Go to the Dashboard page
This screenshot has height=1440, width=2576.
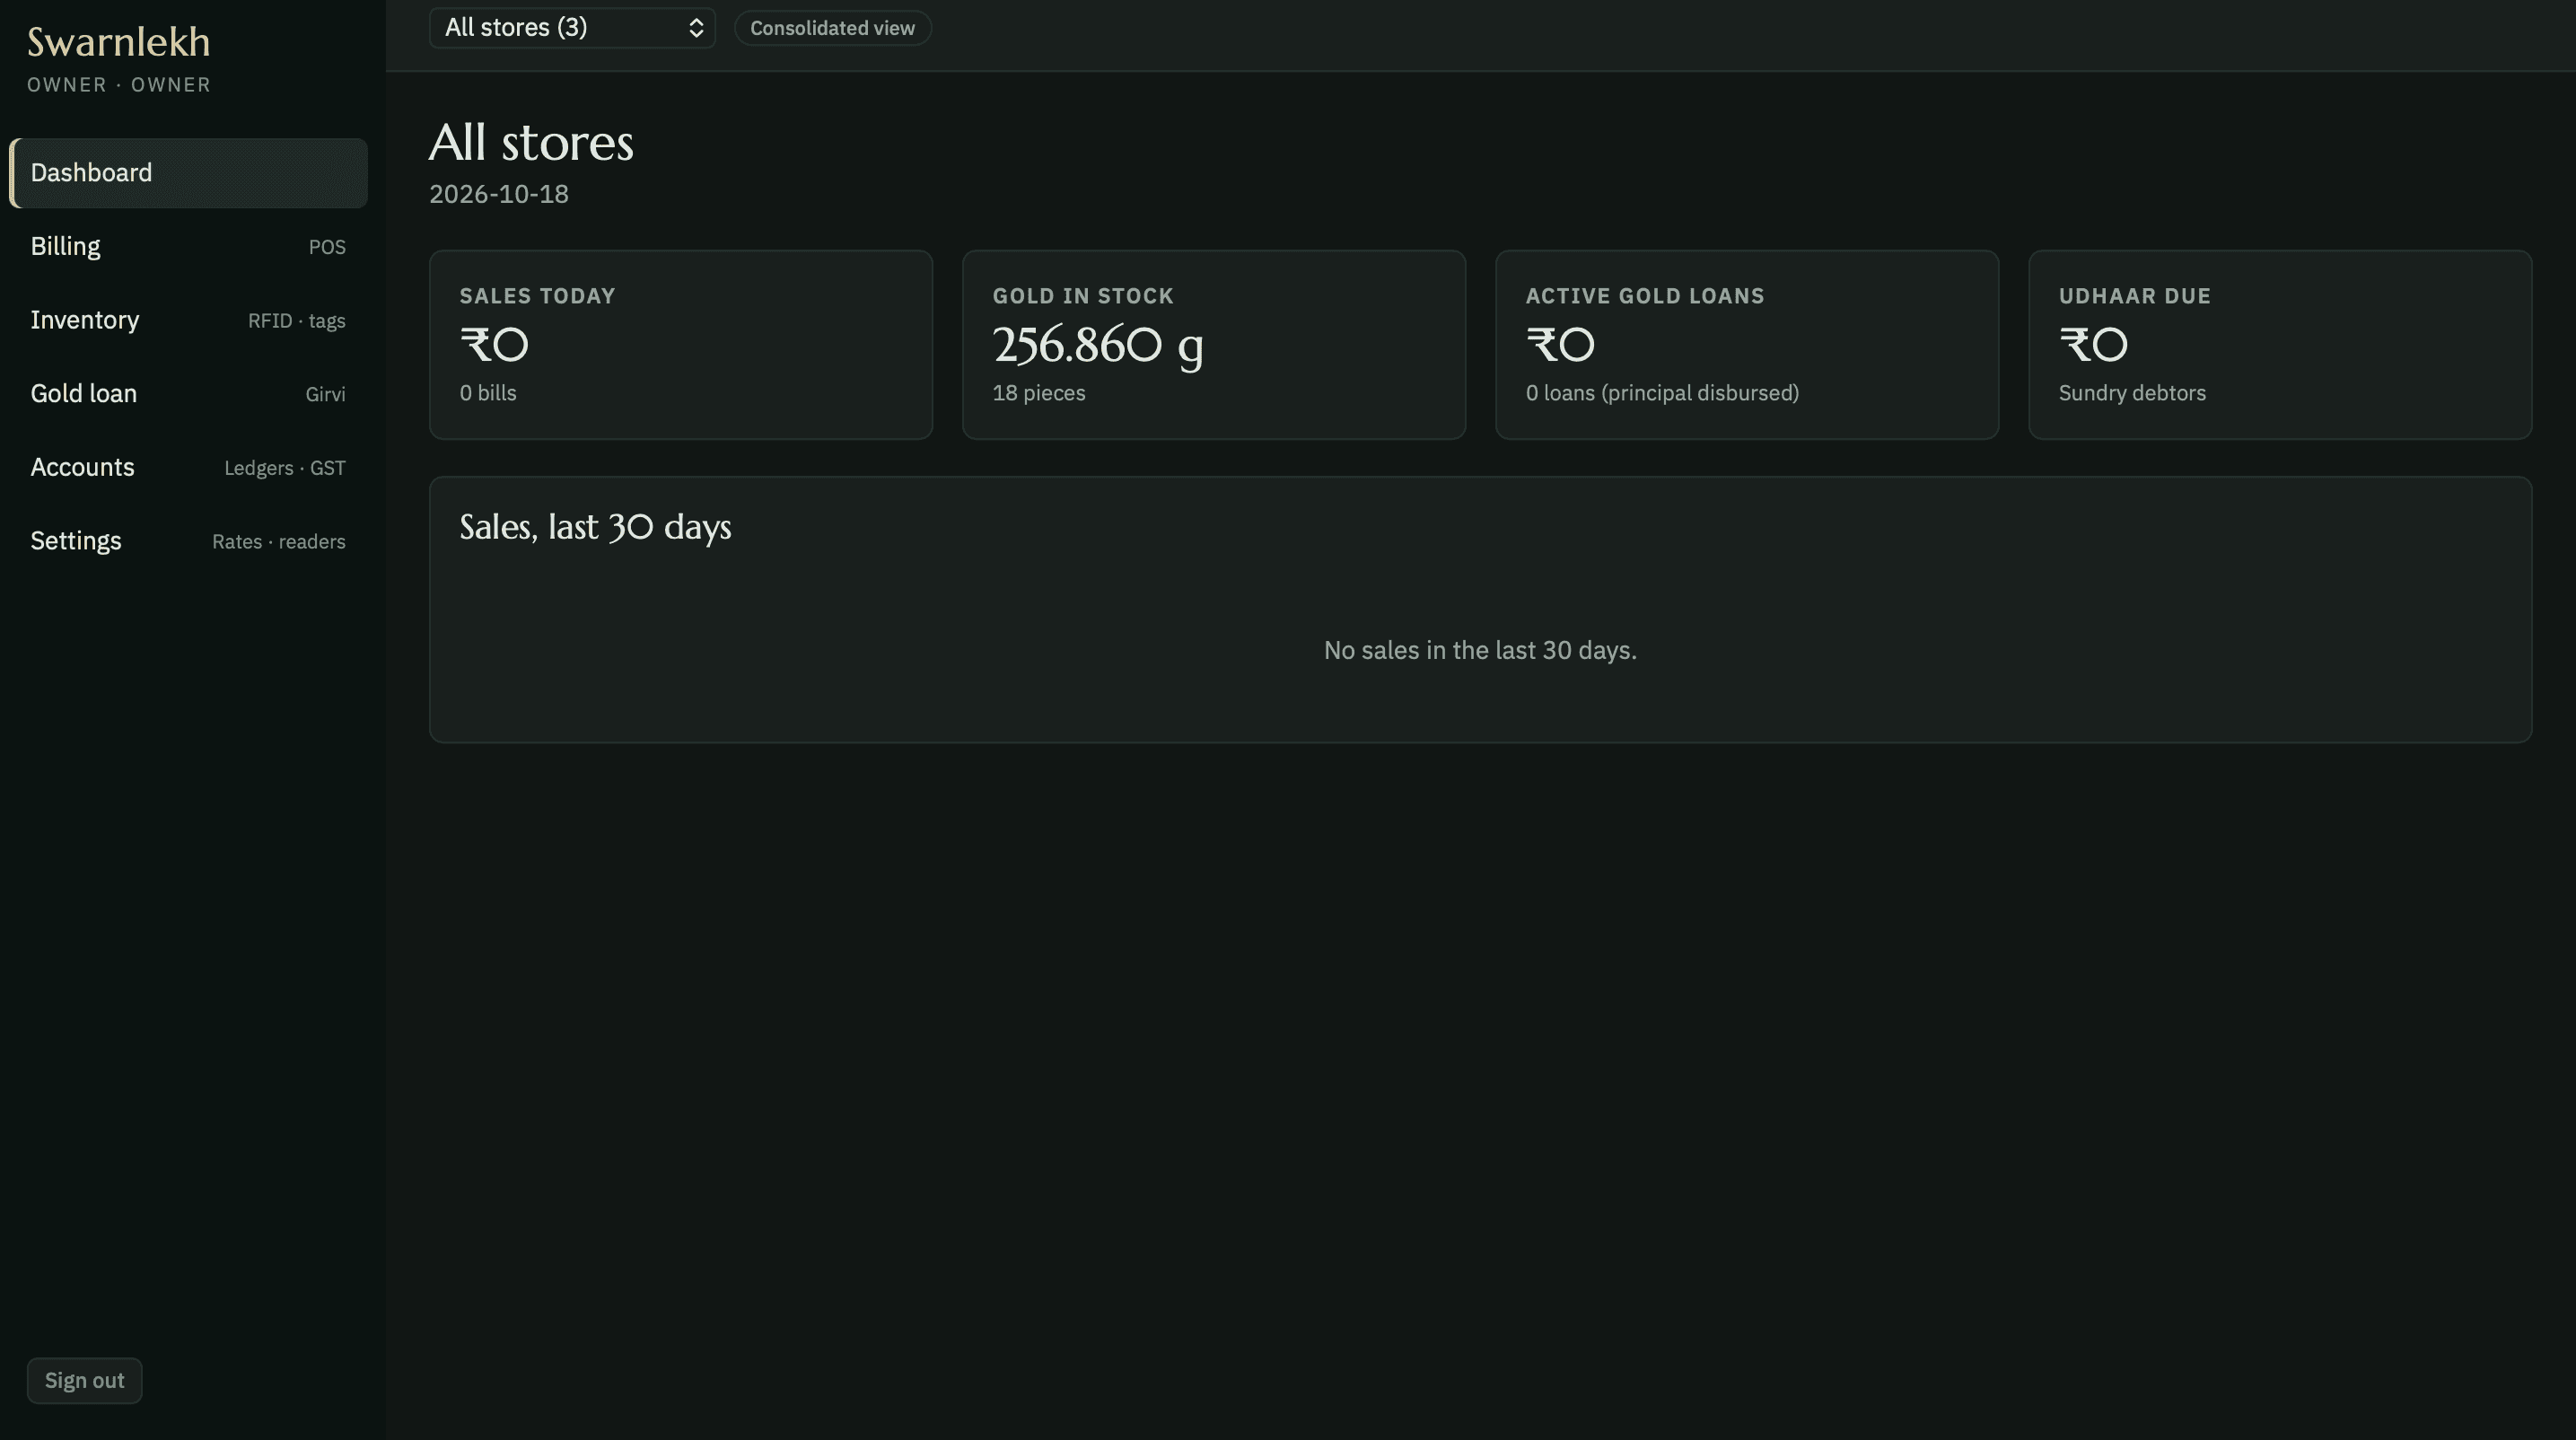point(188,173)
